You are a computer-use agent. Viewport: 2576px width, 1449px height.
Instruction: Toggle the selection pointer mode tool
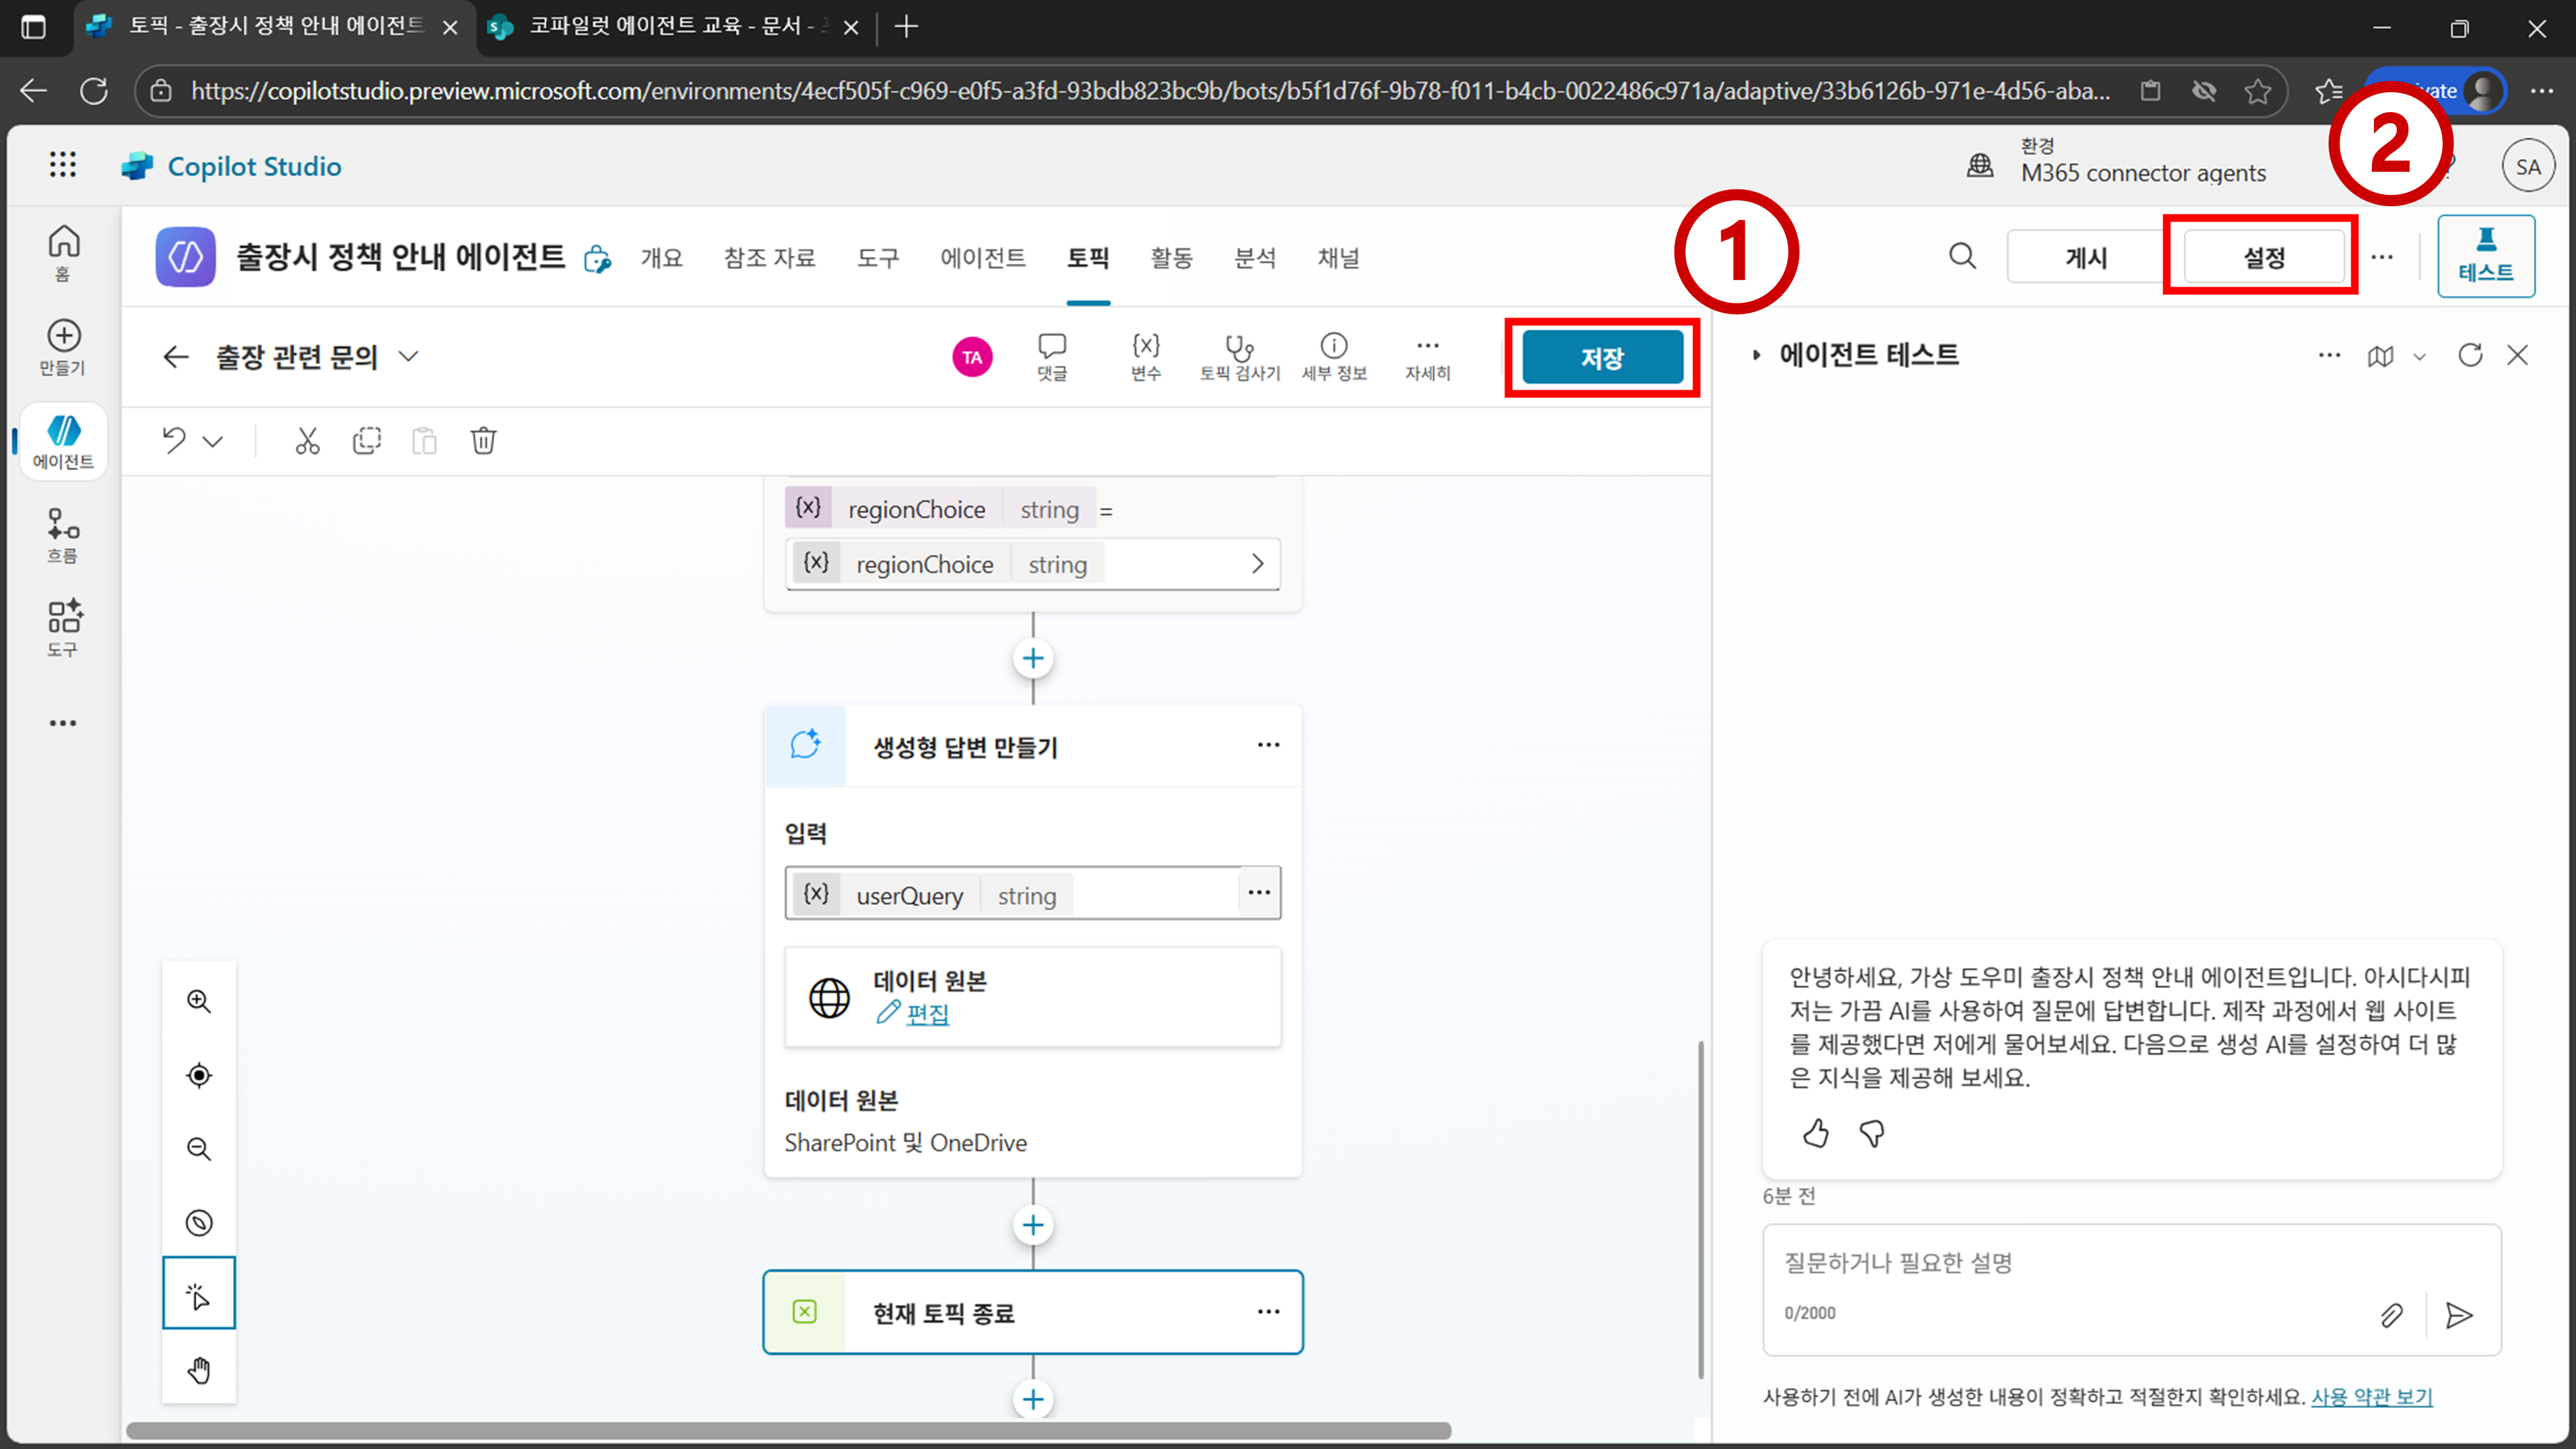pyautogui.click(x=199, y=1295)
